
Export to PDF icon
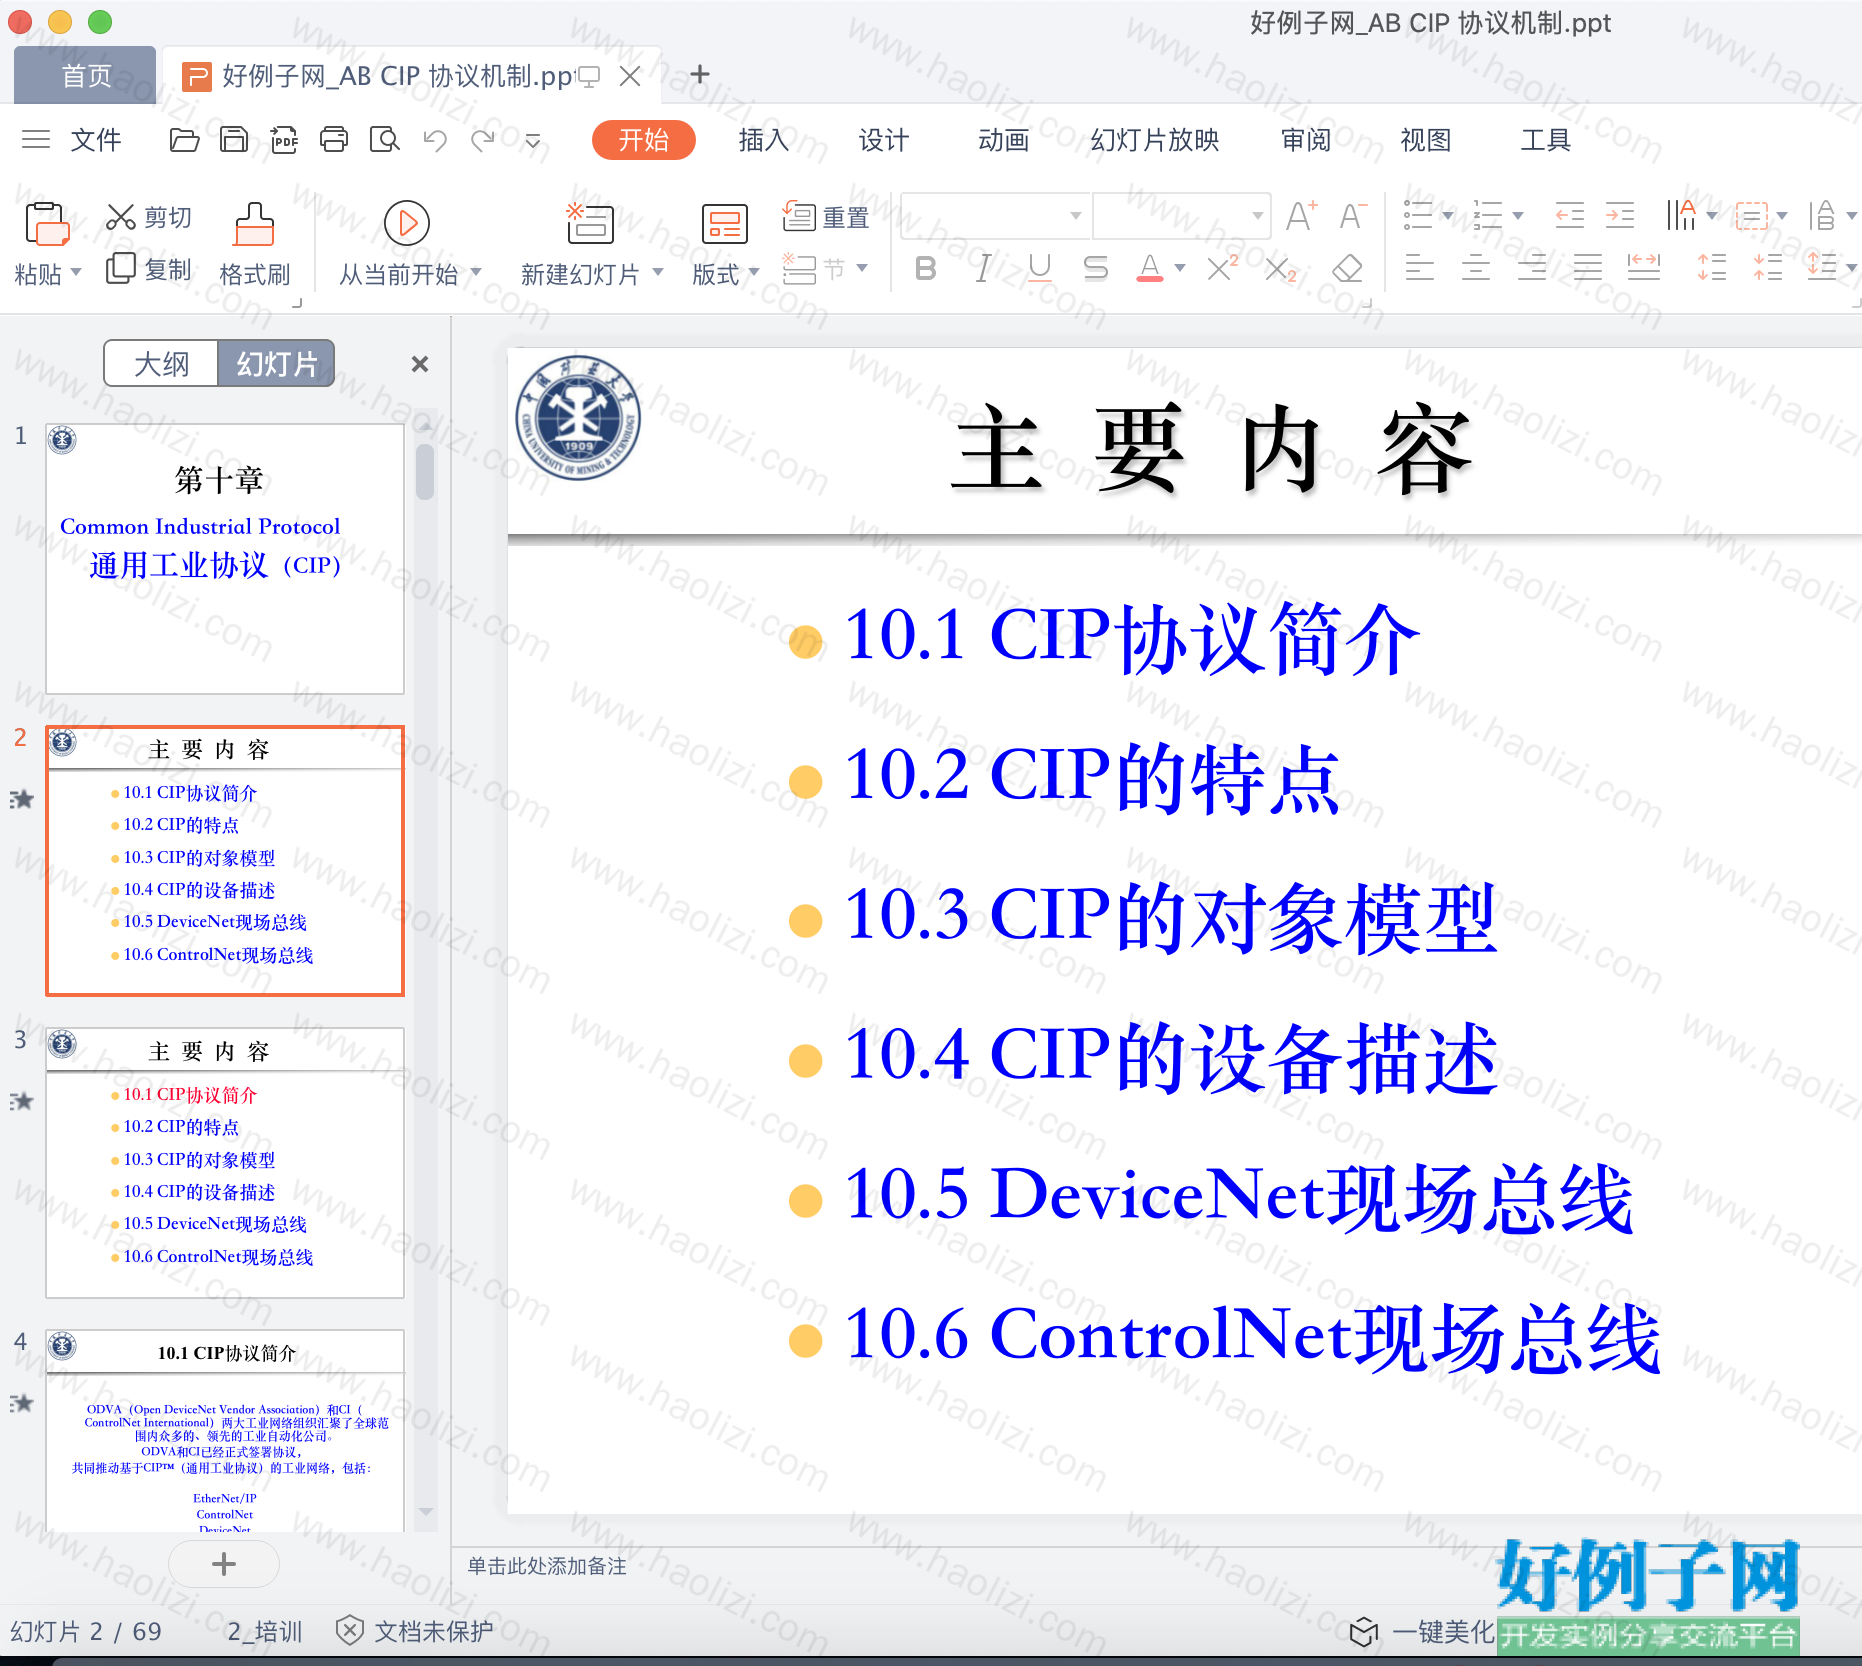tap(284, 140)
